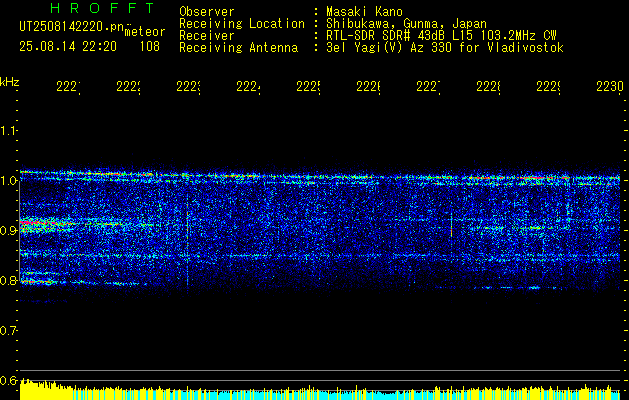
Task: Click the 2230 time marker
Action: 610,87
